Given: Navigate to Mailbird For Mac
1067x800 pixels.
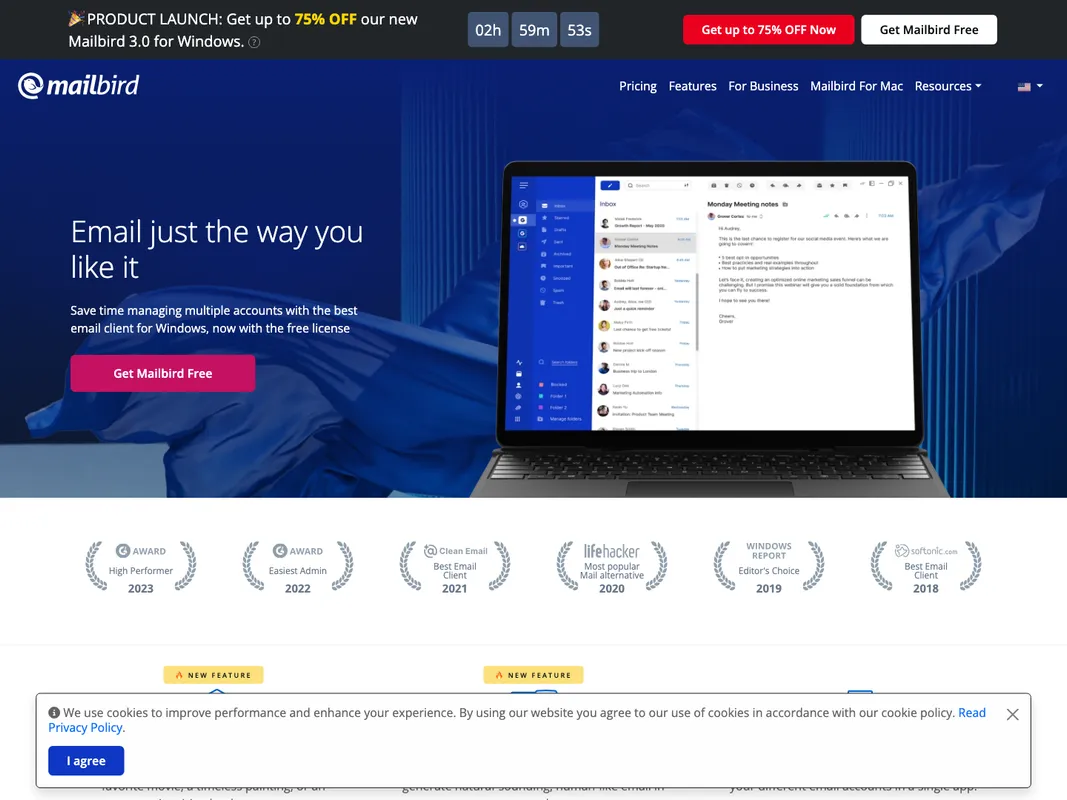Looking at the screenshot, I should pos(856,87).
